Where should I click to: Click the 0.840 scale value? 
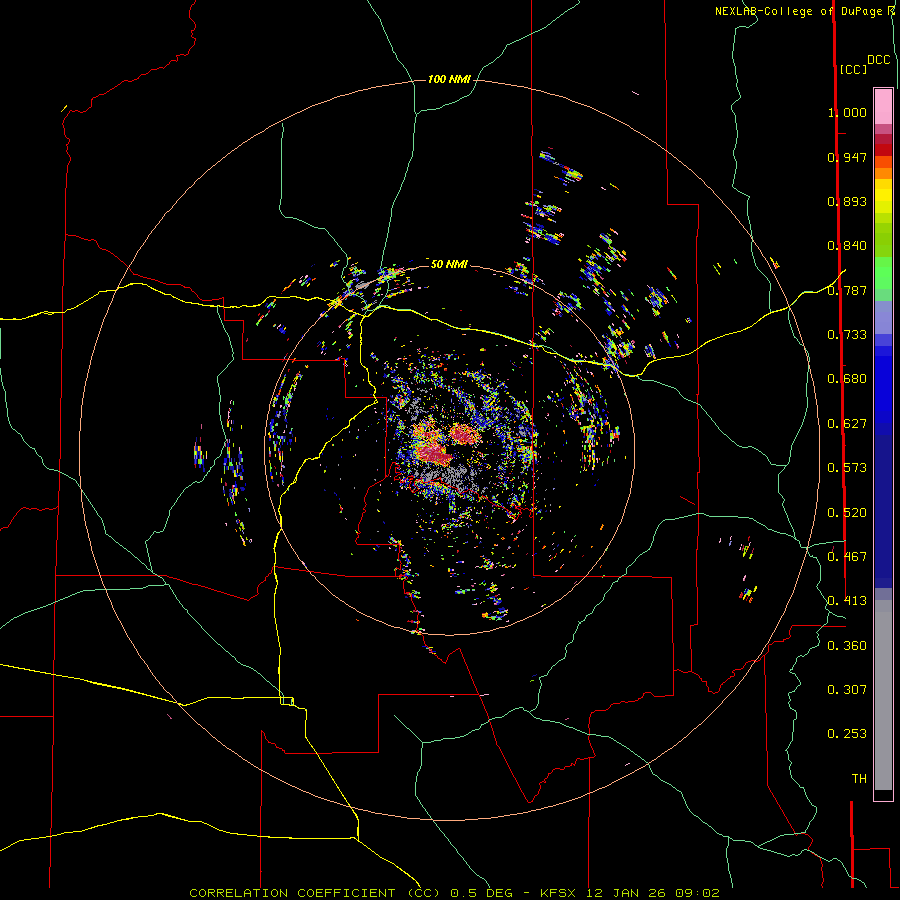click(847, 246)
